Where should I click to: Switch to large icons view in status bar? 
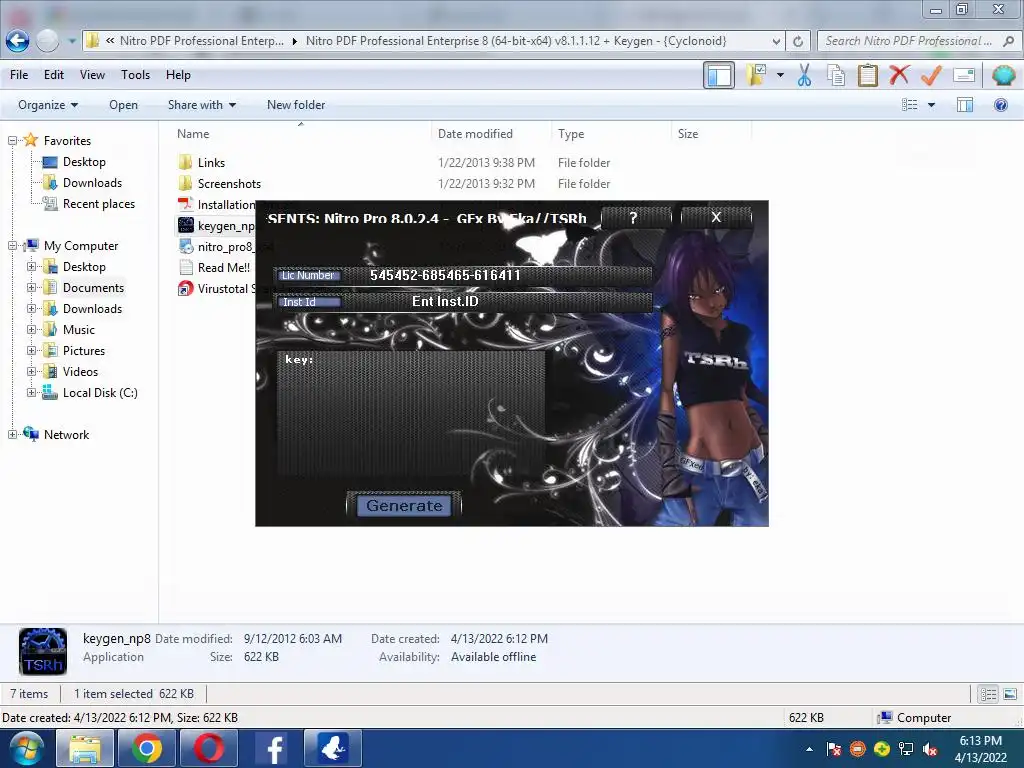pos(1010,694)
